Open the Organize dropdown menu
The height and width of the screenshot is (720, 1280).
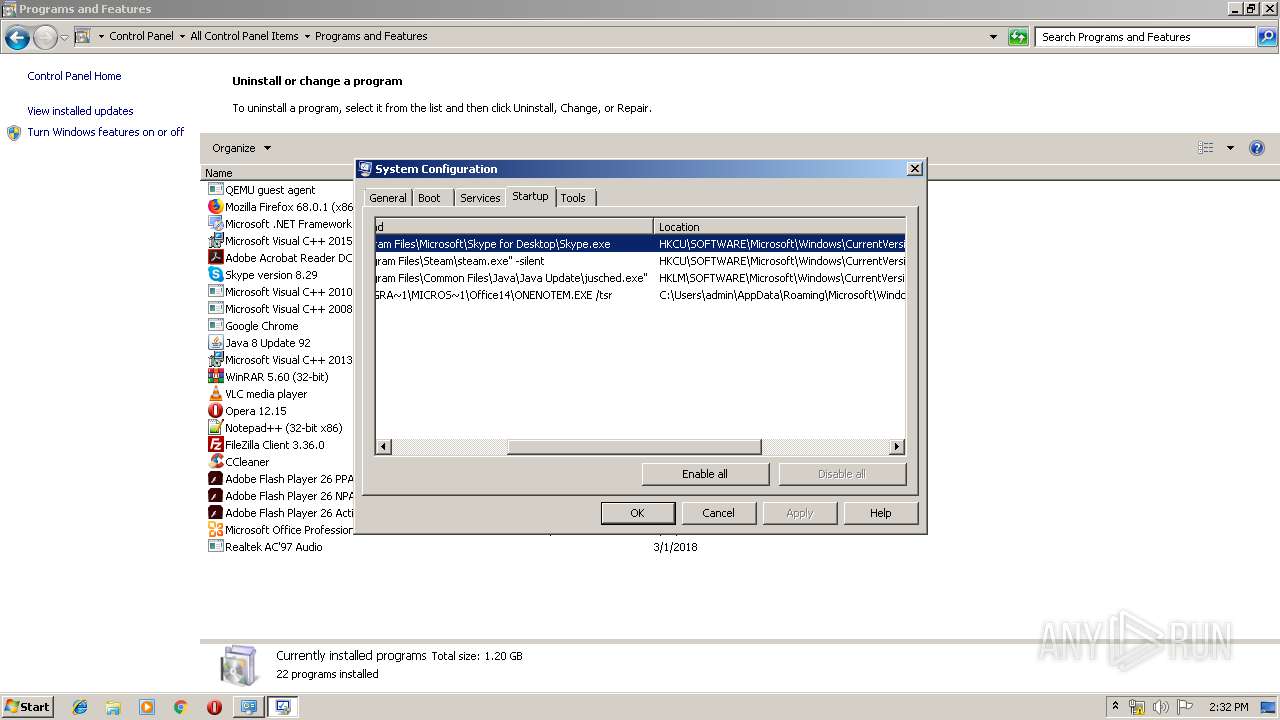point(241,148)
